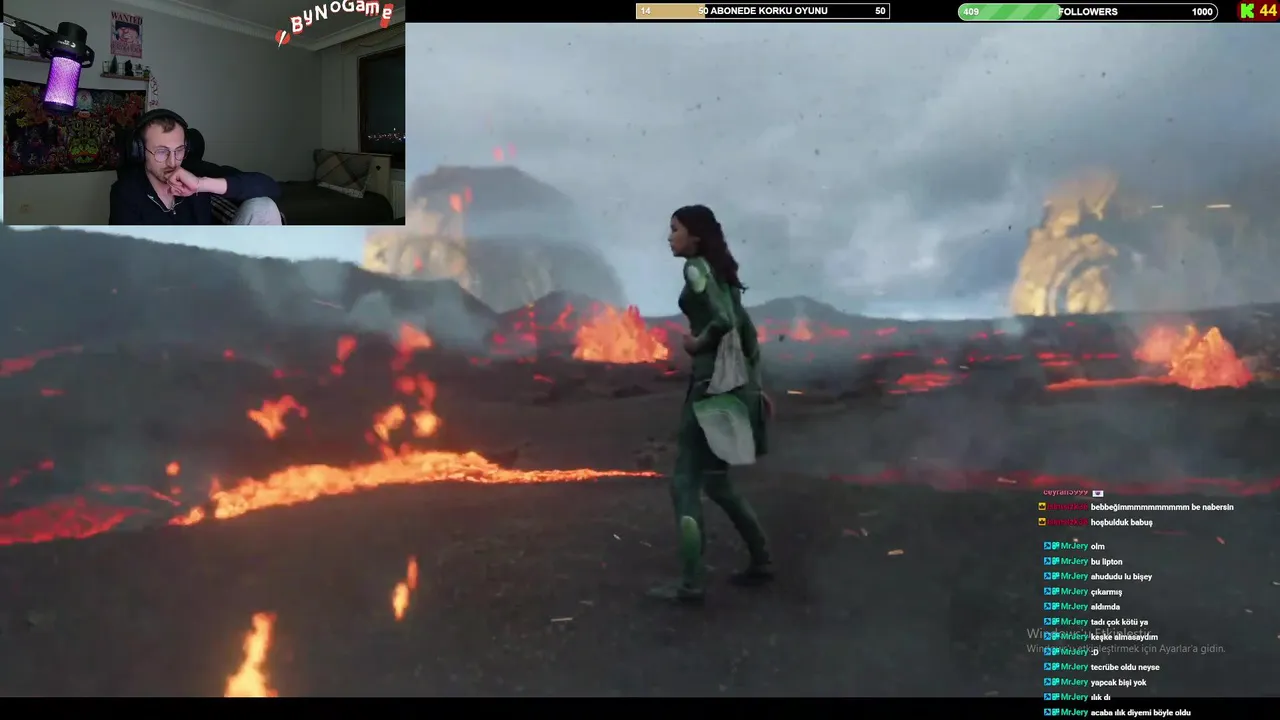Select chat message 'olm'
Image resolution: width=1280 pixels, height=720 pixels.
pos(1097,546)
